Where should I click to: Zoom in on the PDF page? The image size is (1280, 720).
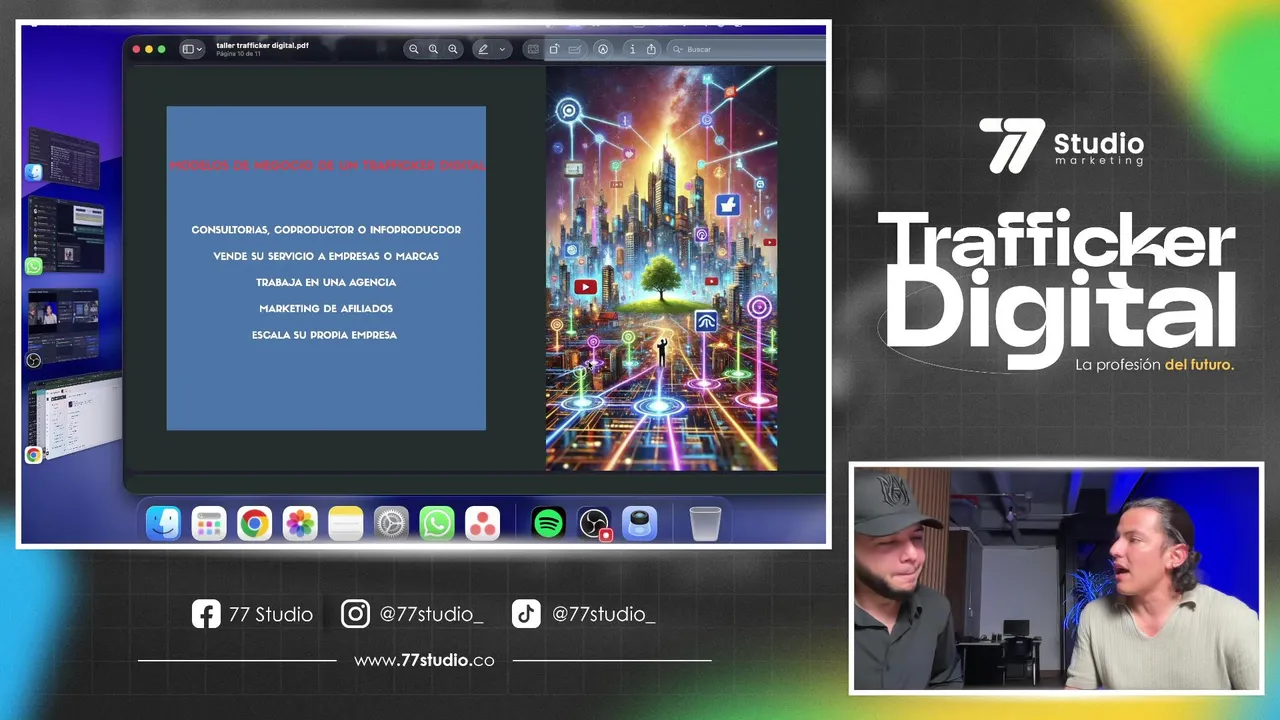[453, 49]
